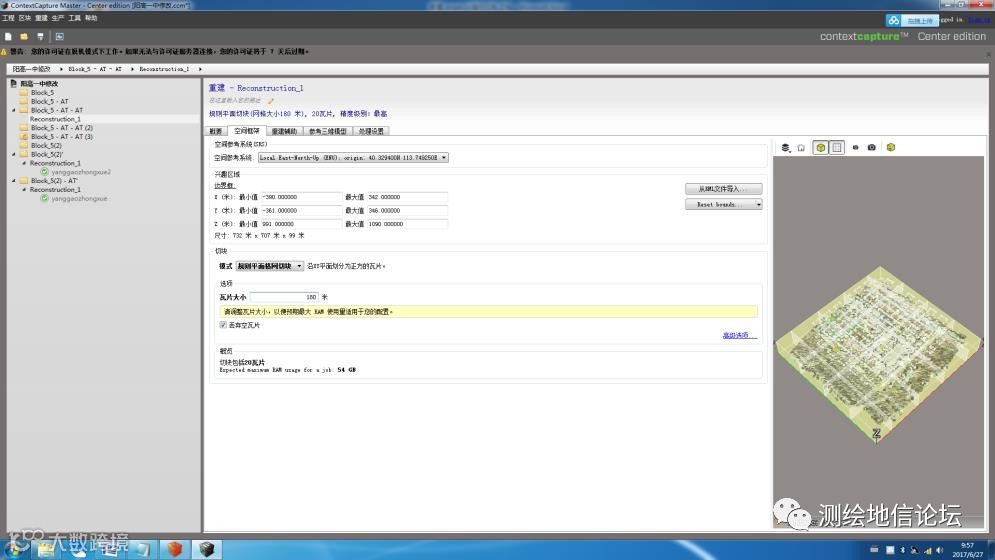Open the layers display menu in the 3D view toolbar
This screenshot has height=560, width=995.
coord(786,147)
